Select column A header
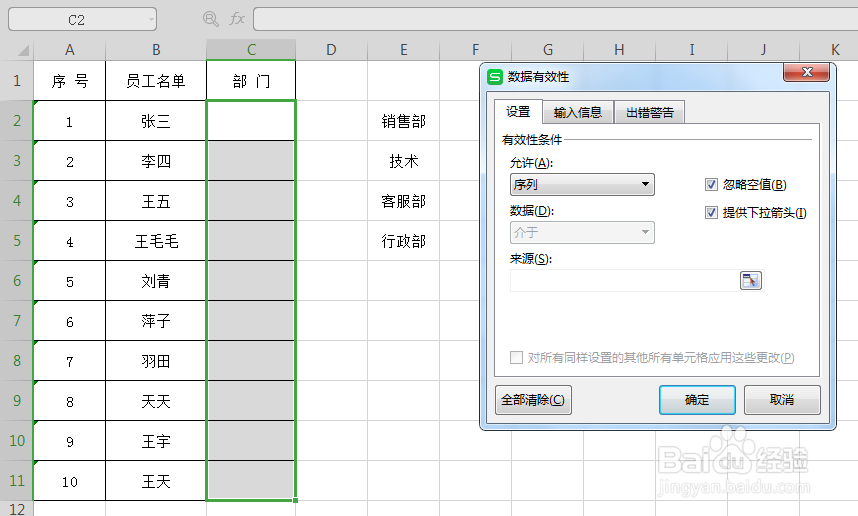This screenshot has width=858, height=516. (69, 50)
